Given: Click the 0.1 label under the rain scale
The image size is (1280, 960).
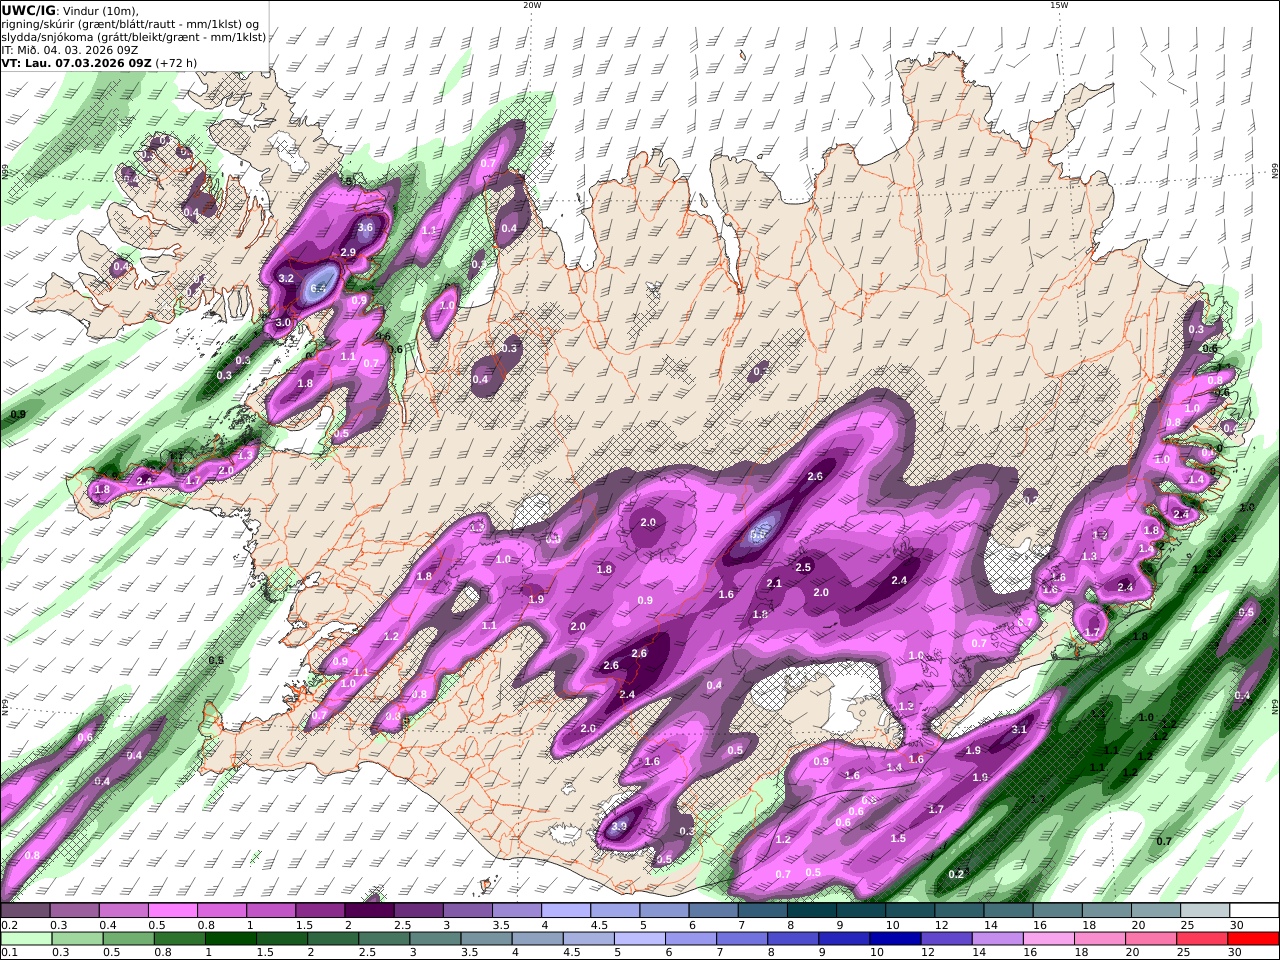Looking at the screenshot, I should tap(8, 953).
